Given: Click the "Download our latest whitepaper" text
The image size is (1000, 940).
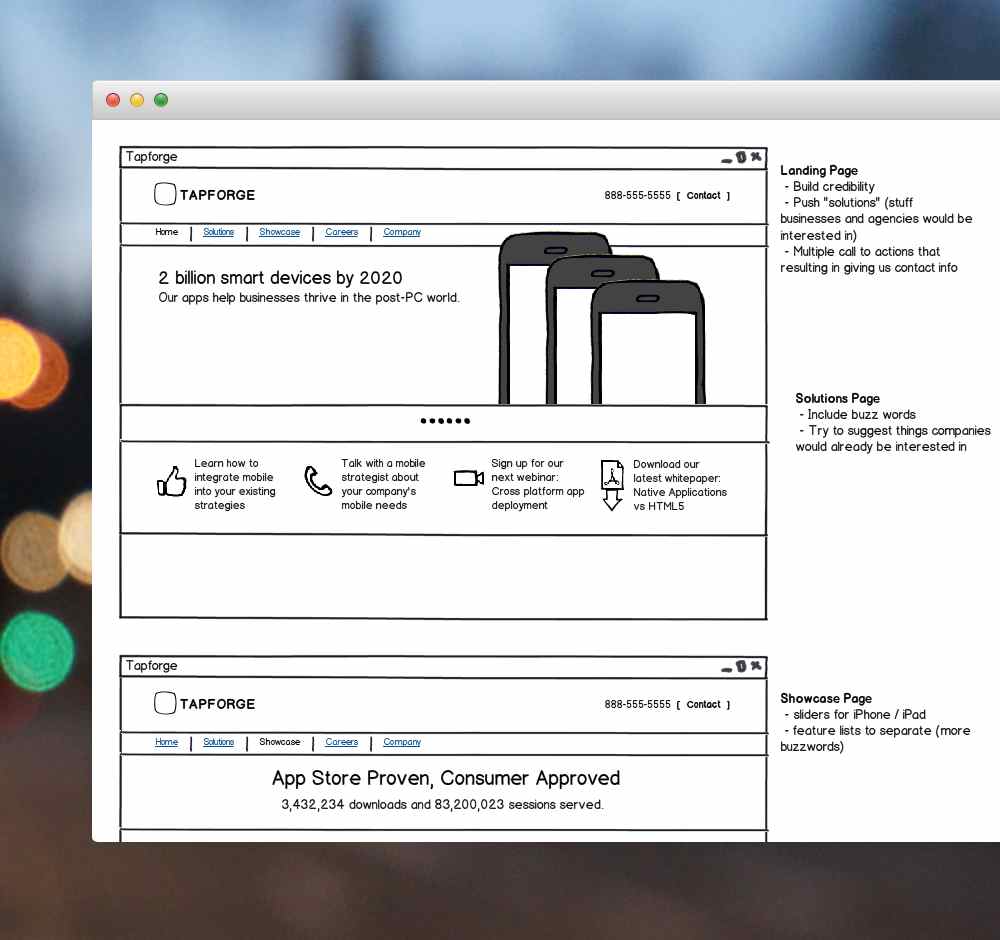Looking at the screenshot, I should pyautogui.click(x=680, y=485).
